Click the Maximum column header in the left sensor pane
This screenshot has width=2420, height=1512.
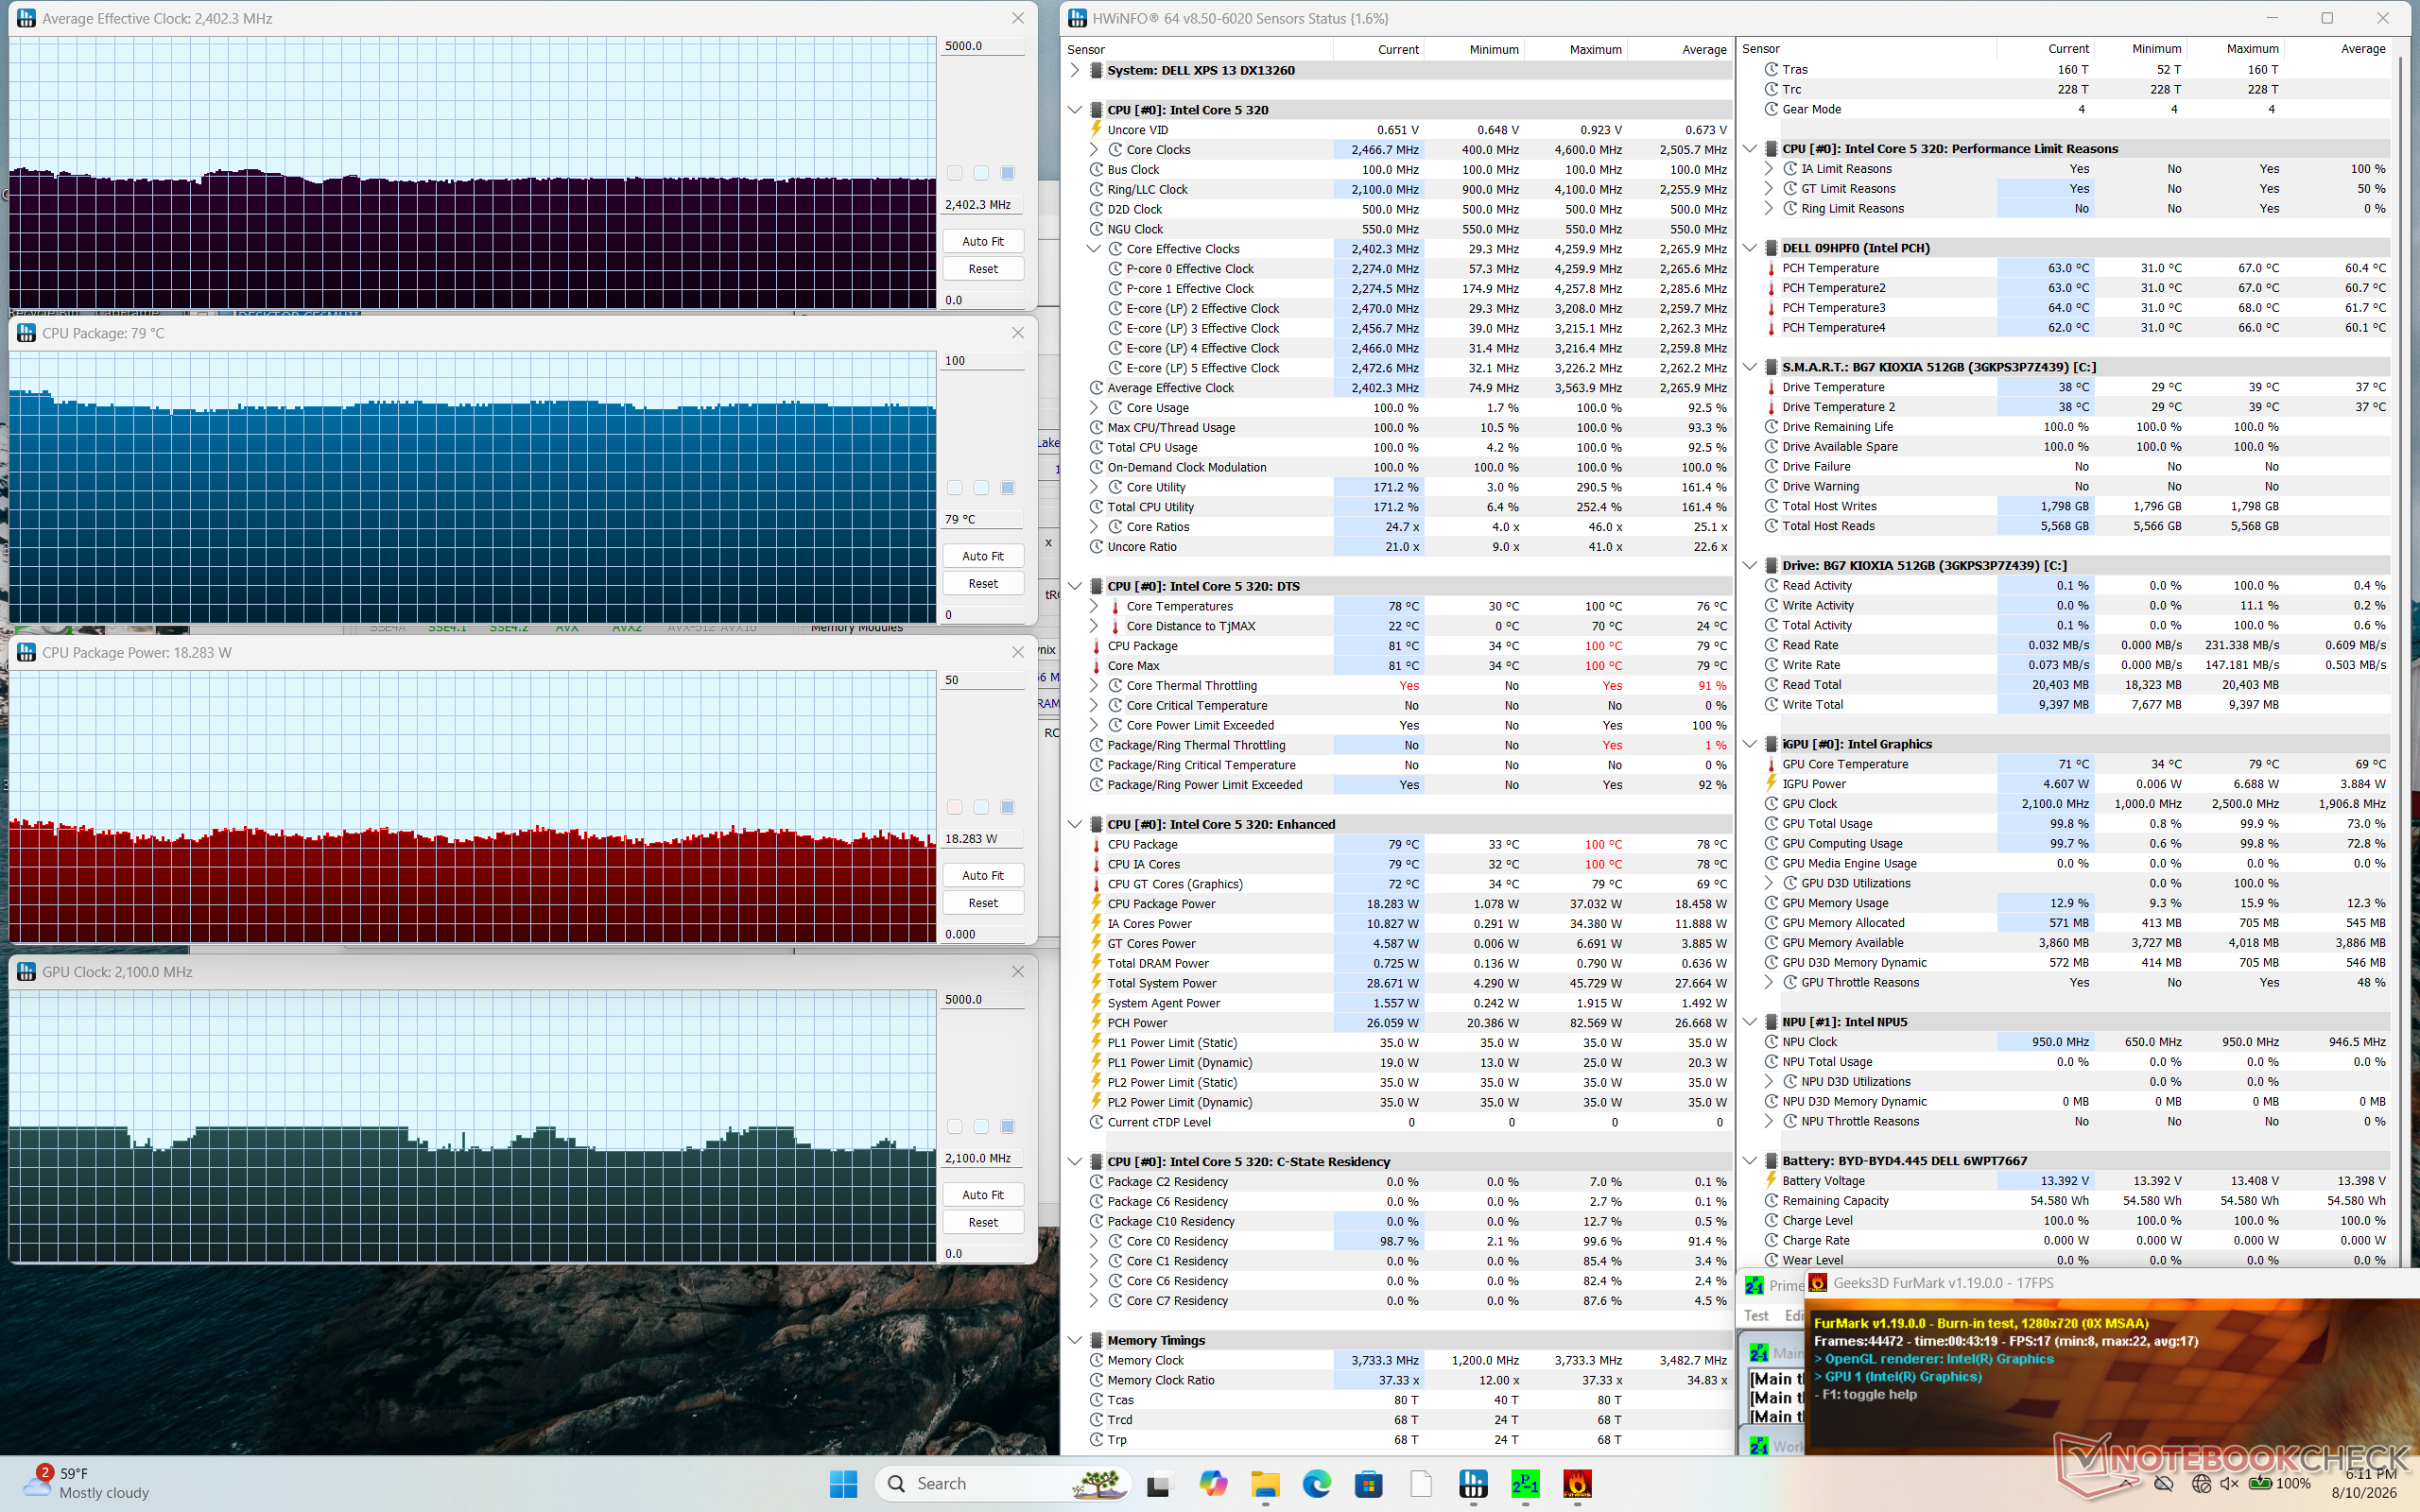(x=1595, y=49)
